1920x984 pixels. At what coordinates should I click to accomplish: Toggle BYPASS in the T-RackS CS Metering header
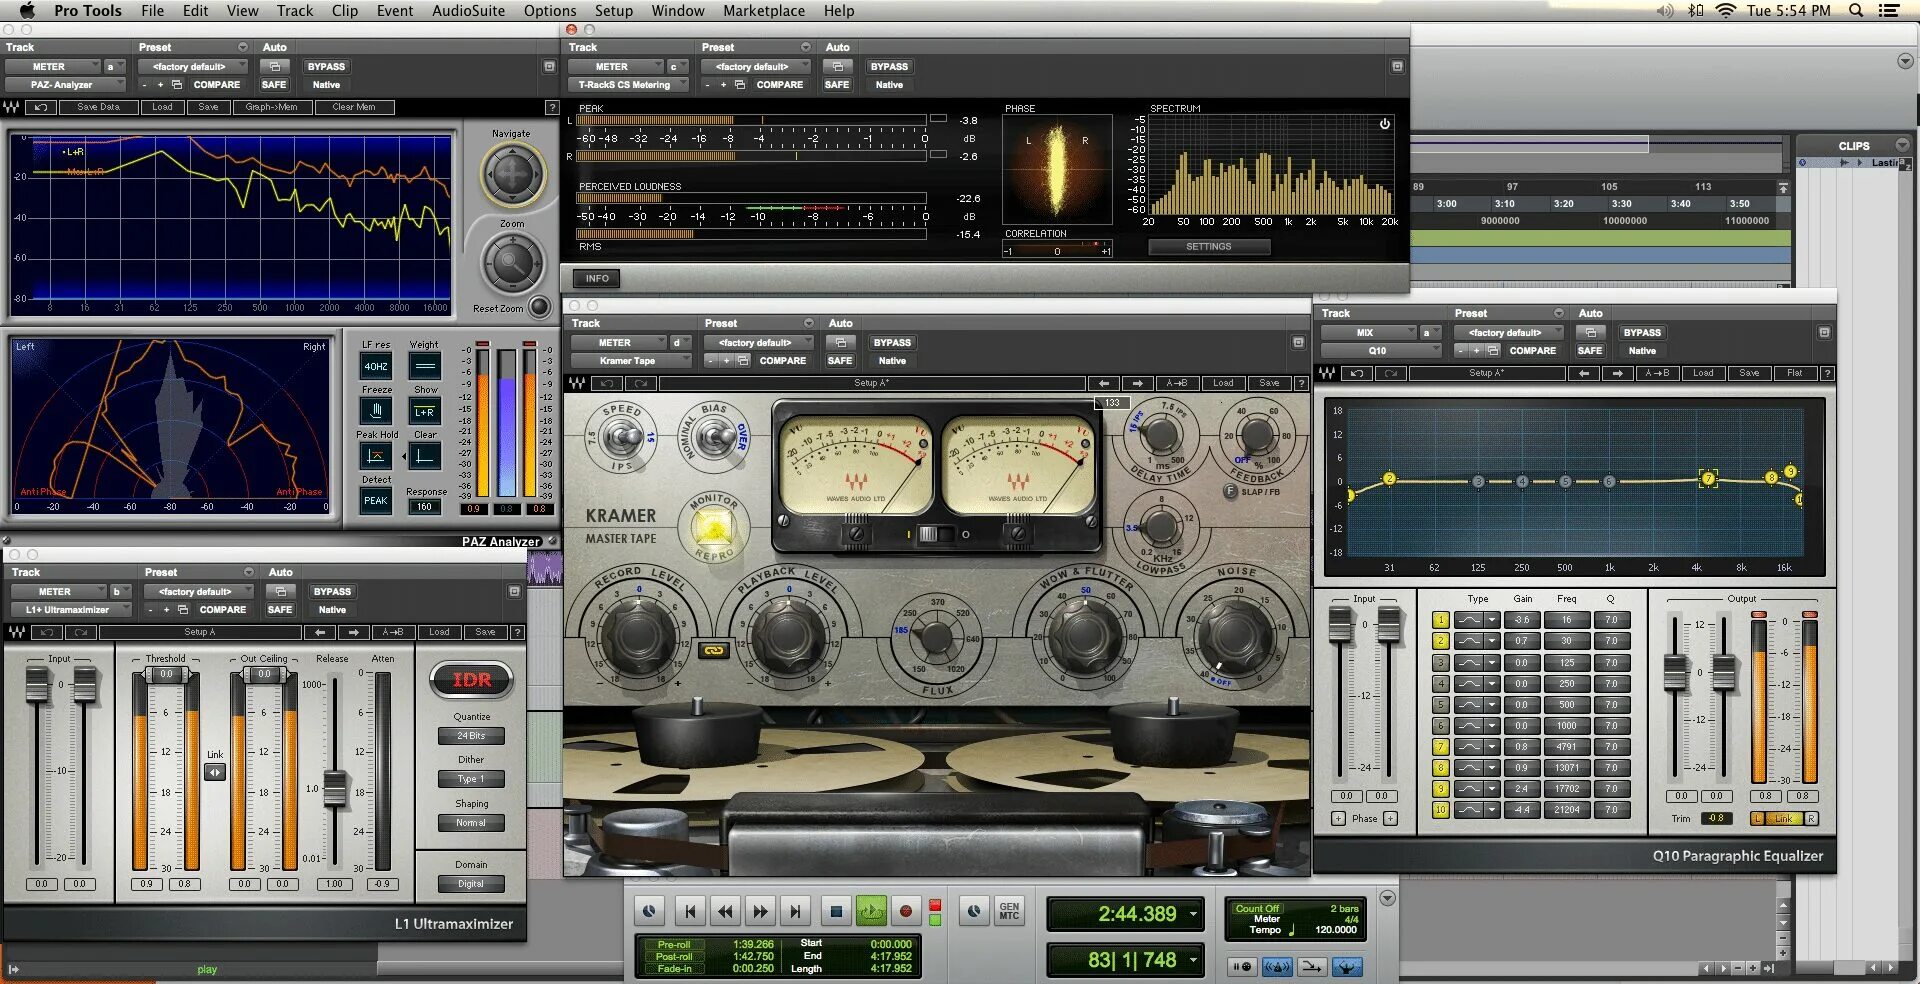(x=889, y=67)
